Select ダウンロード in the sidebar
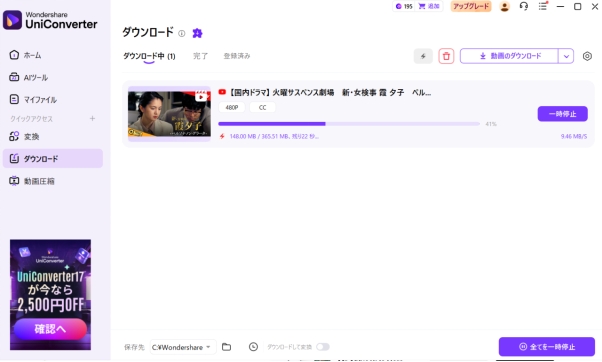The image size is (602, 362). point(53,159)
